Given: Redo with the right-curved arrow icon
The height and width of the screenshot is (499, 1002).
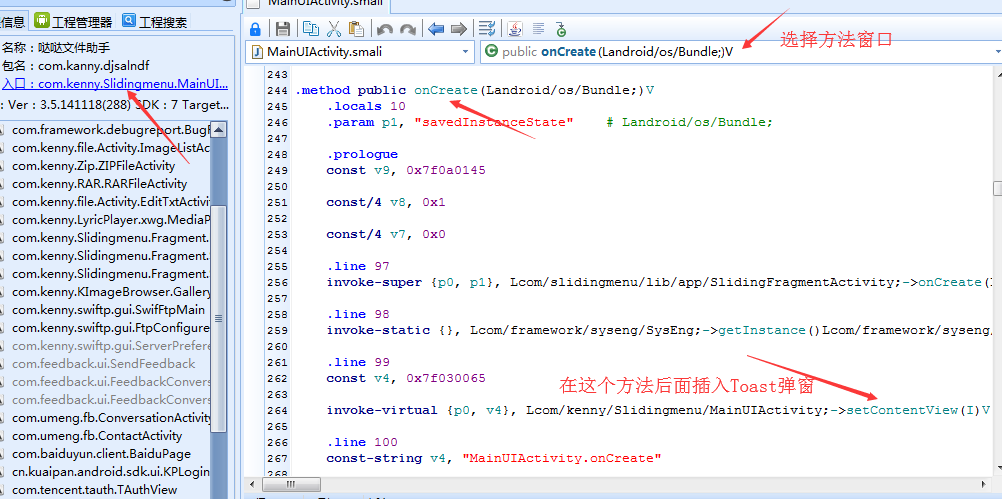Looking at the screenshot, I should click(408, 29).
